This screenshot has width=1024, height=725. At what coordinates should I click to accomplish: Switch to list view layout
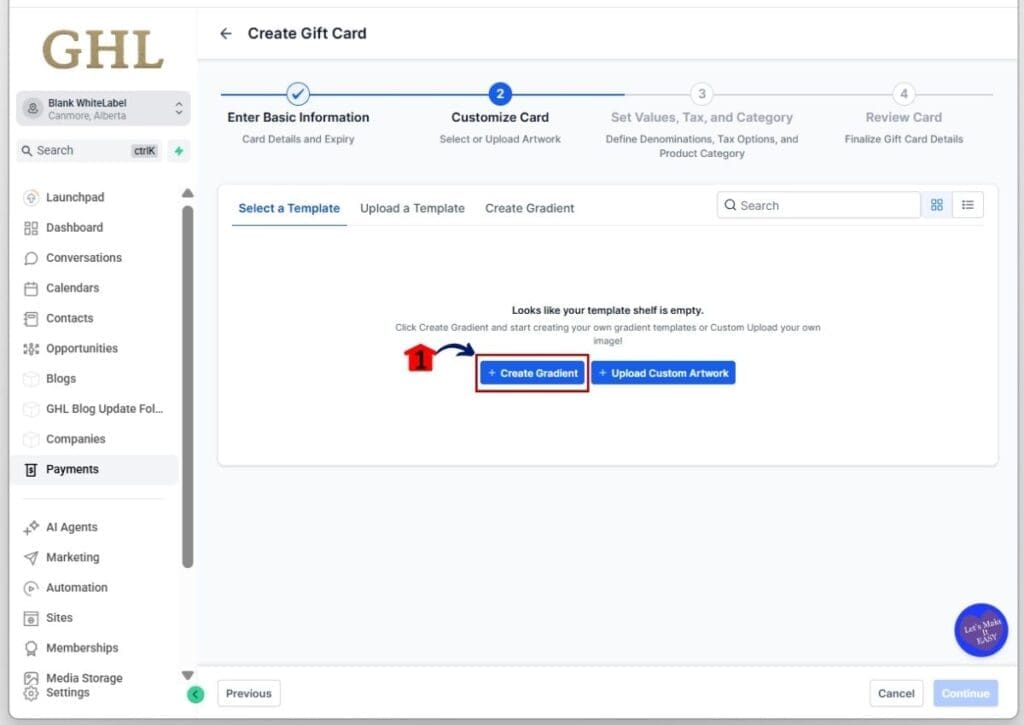tap(968, 205)
